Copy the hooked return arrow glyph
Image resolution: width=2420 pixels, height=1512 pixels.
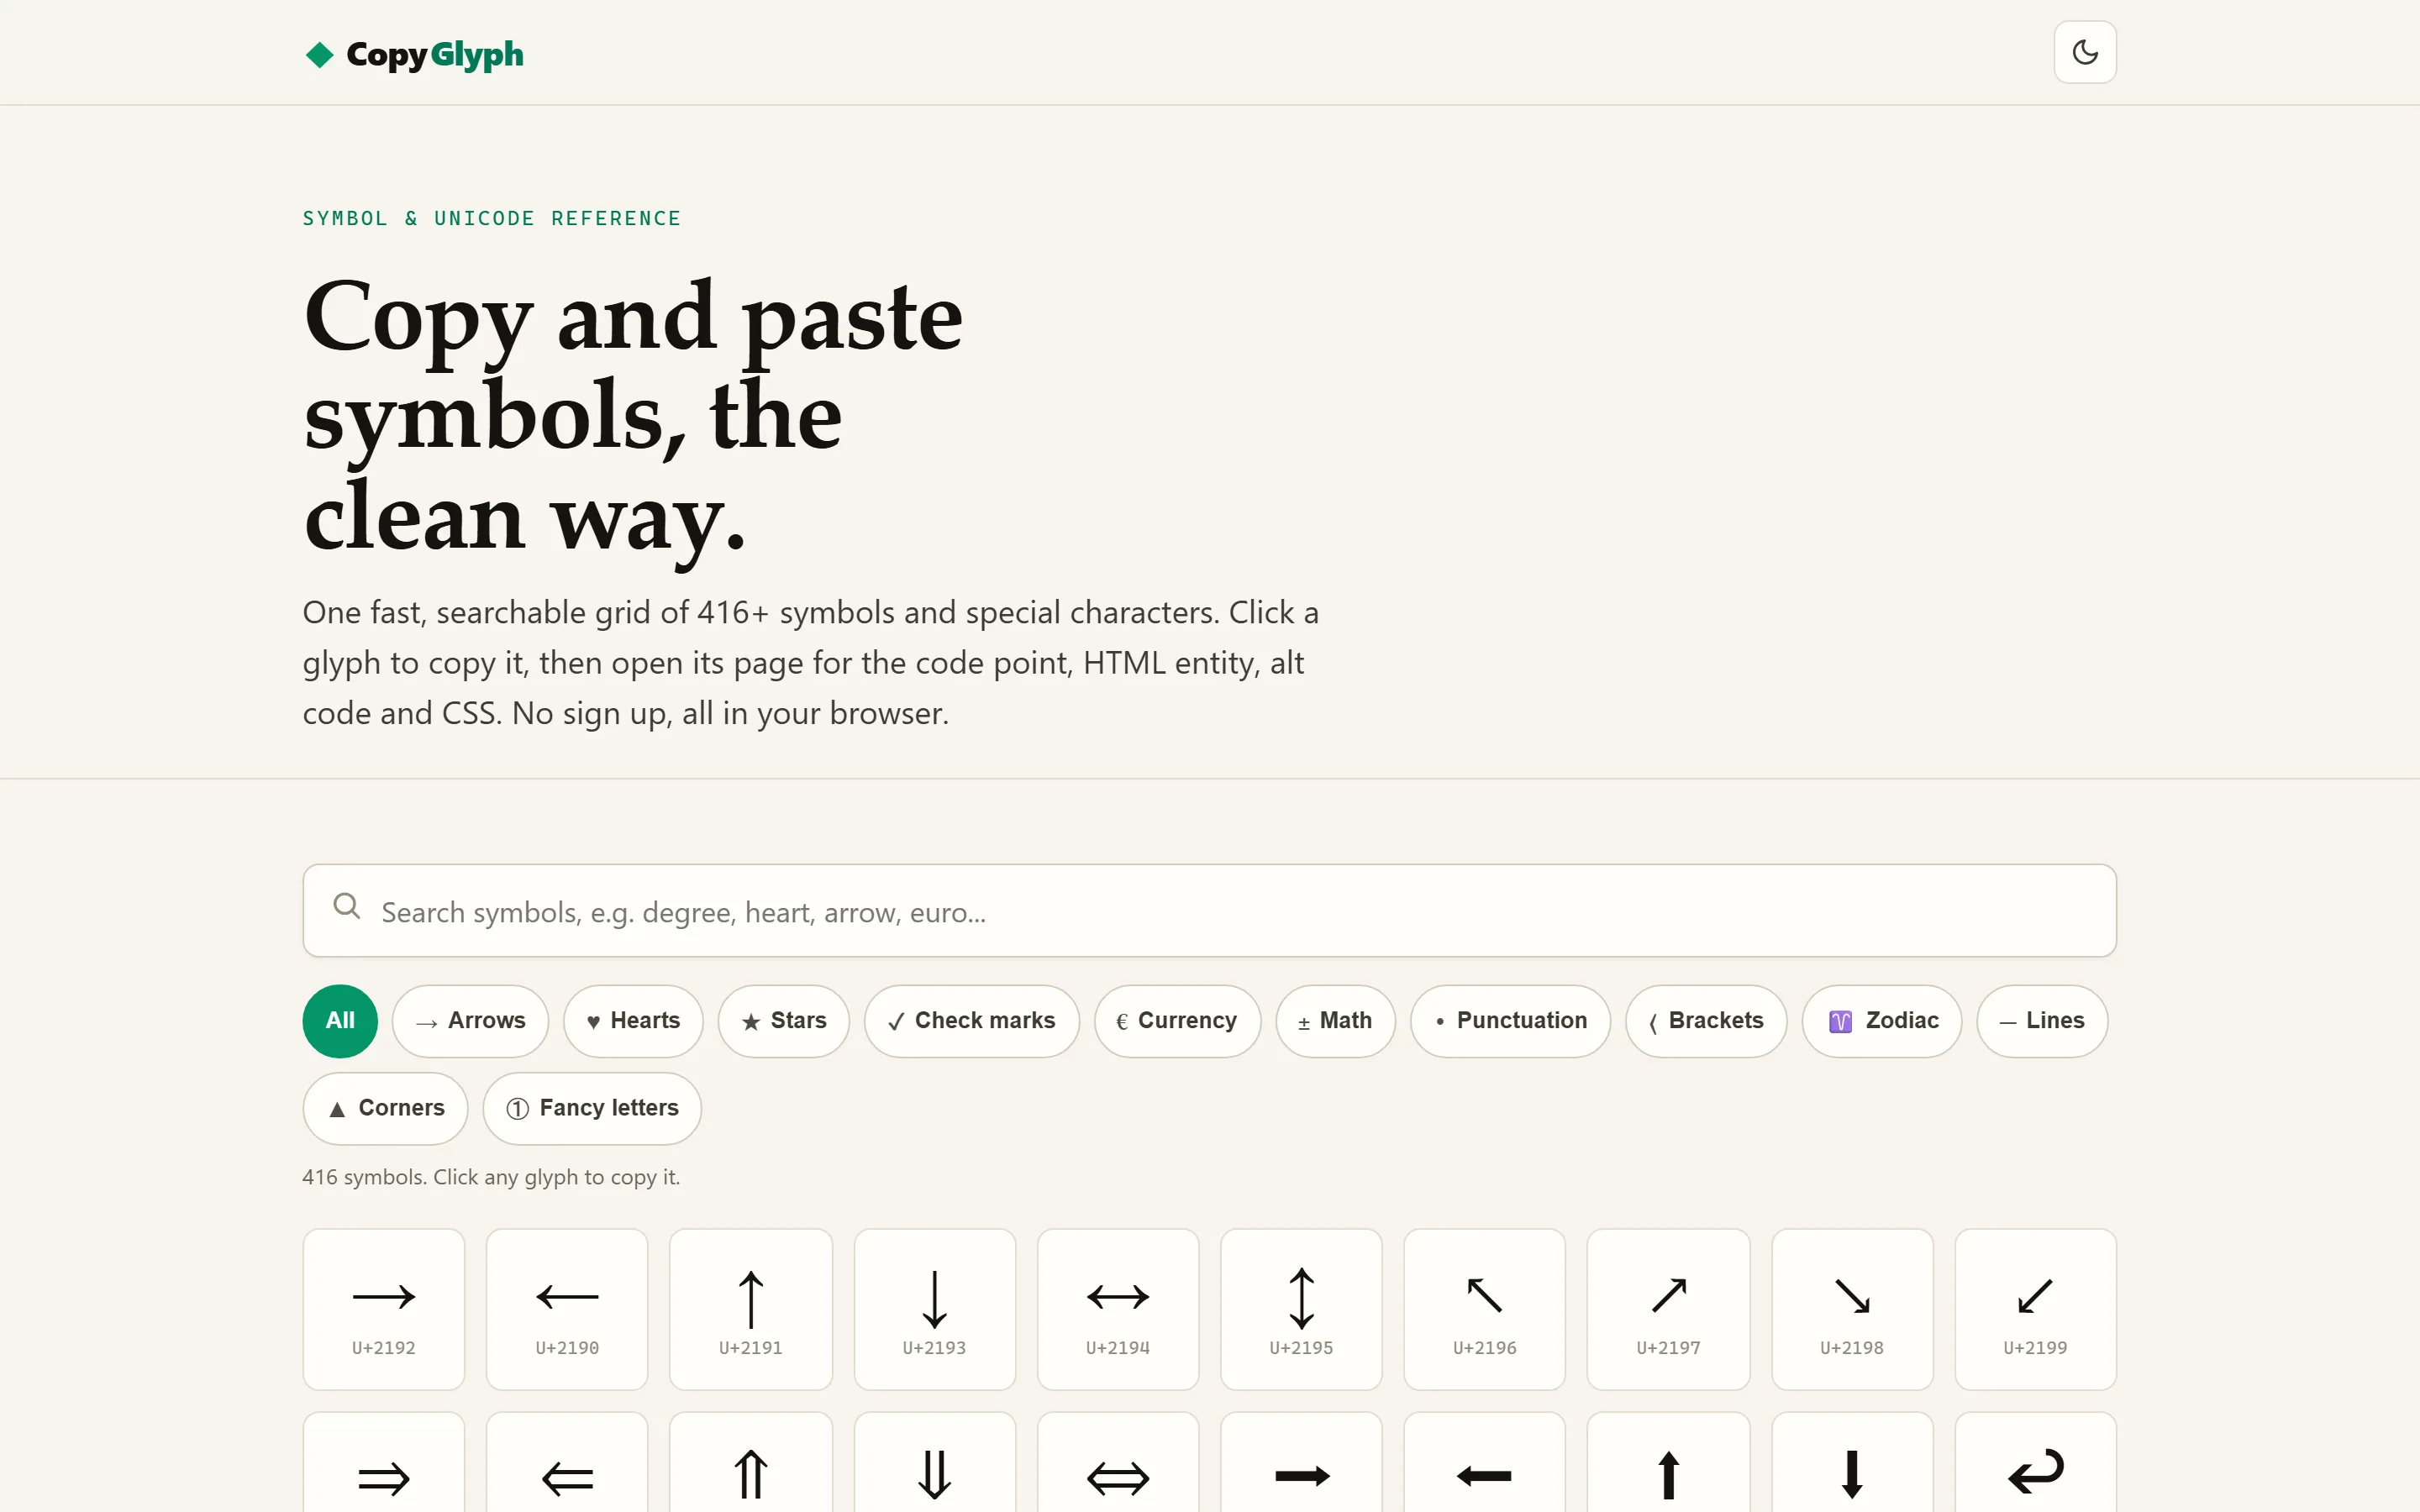tap(2035, 1462)
